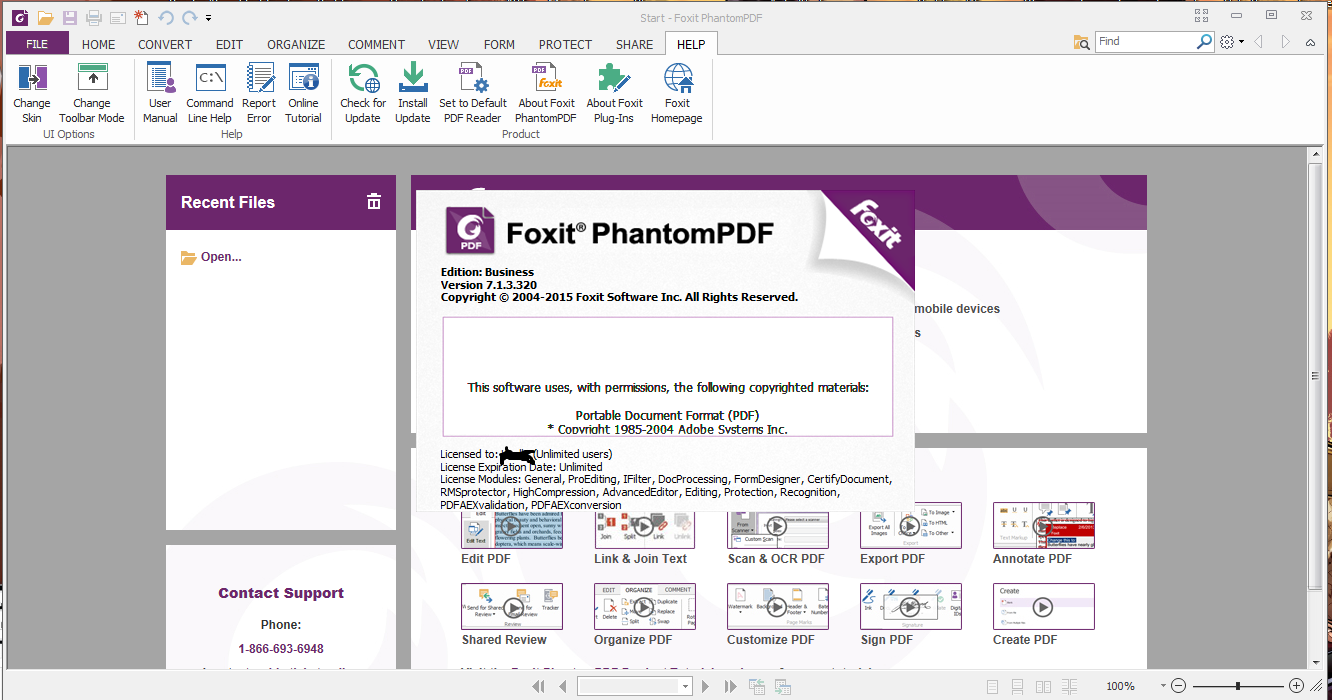Visit the Foxit Homepage
The width and height of the screenshot is (1332, 700).
tap(677, 92)
